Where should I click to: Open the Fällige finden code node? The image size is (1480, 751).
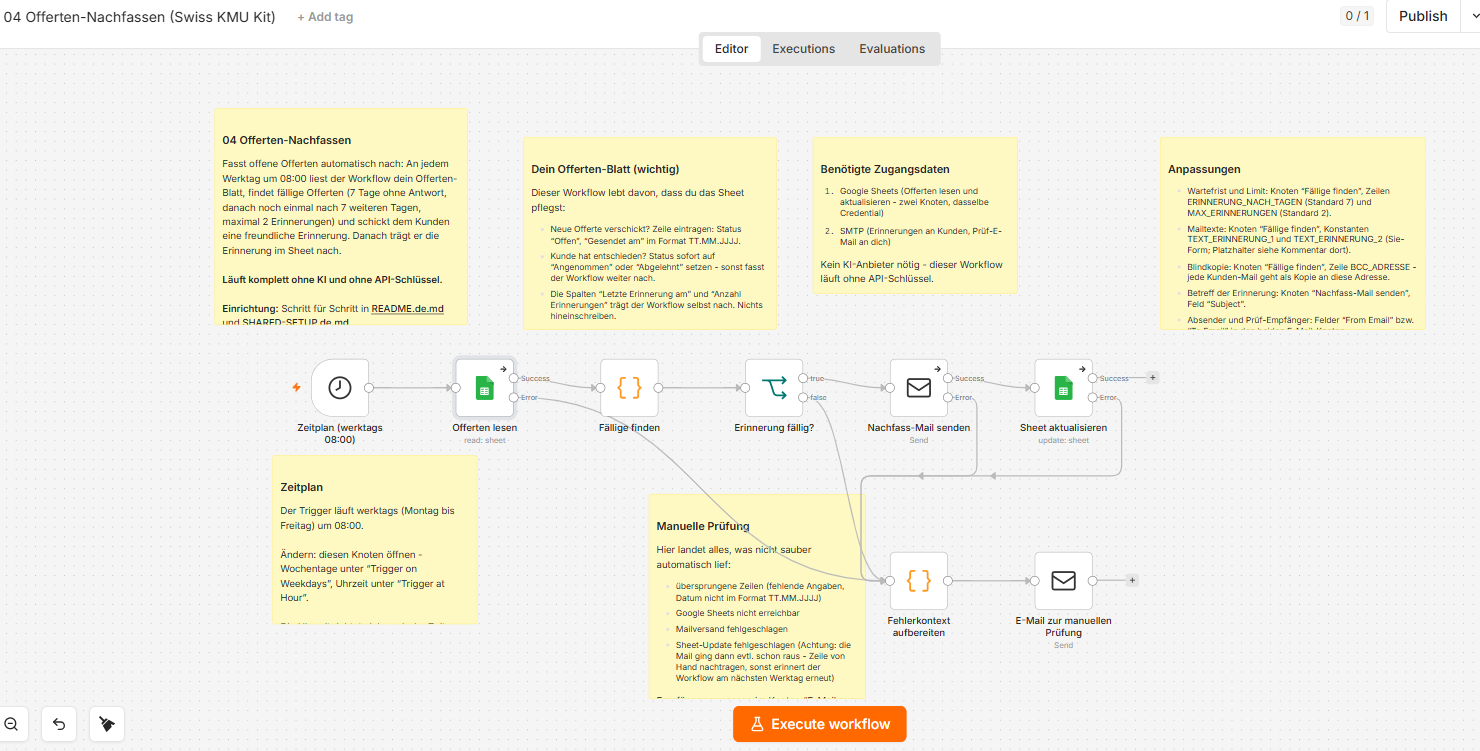coord(629,388)
